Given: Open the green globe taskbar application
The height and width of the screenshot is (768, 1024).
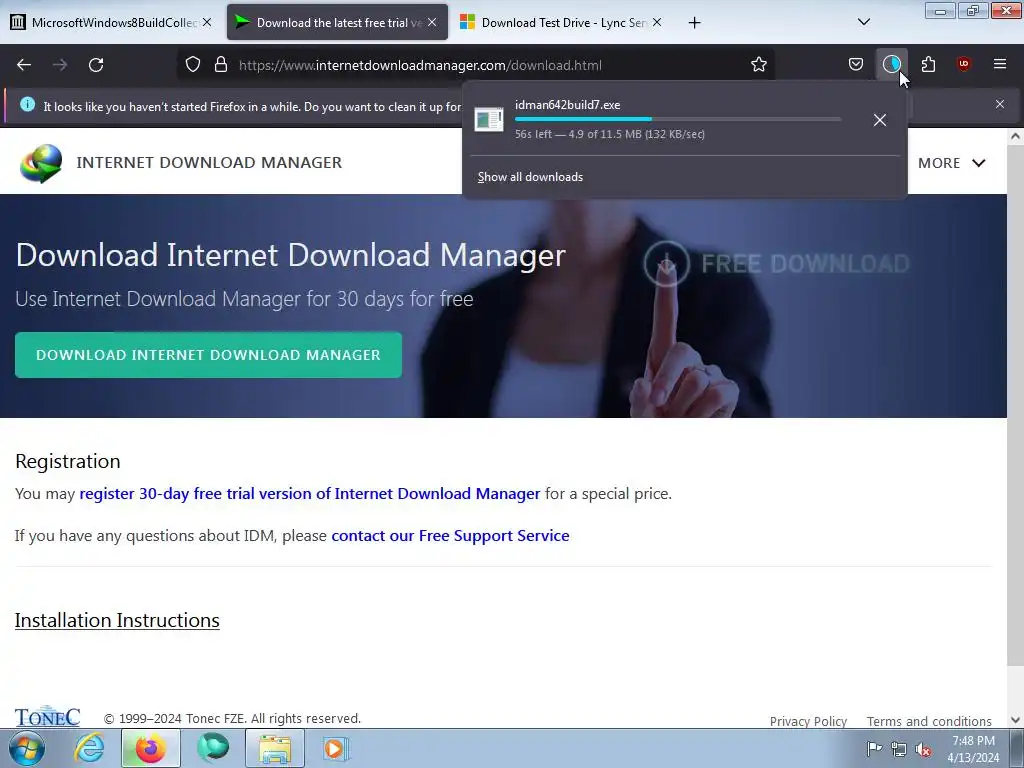Looking at the screenshot, I should click(x=213, y=748).
